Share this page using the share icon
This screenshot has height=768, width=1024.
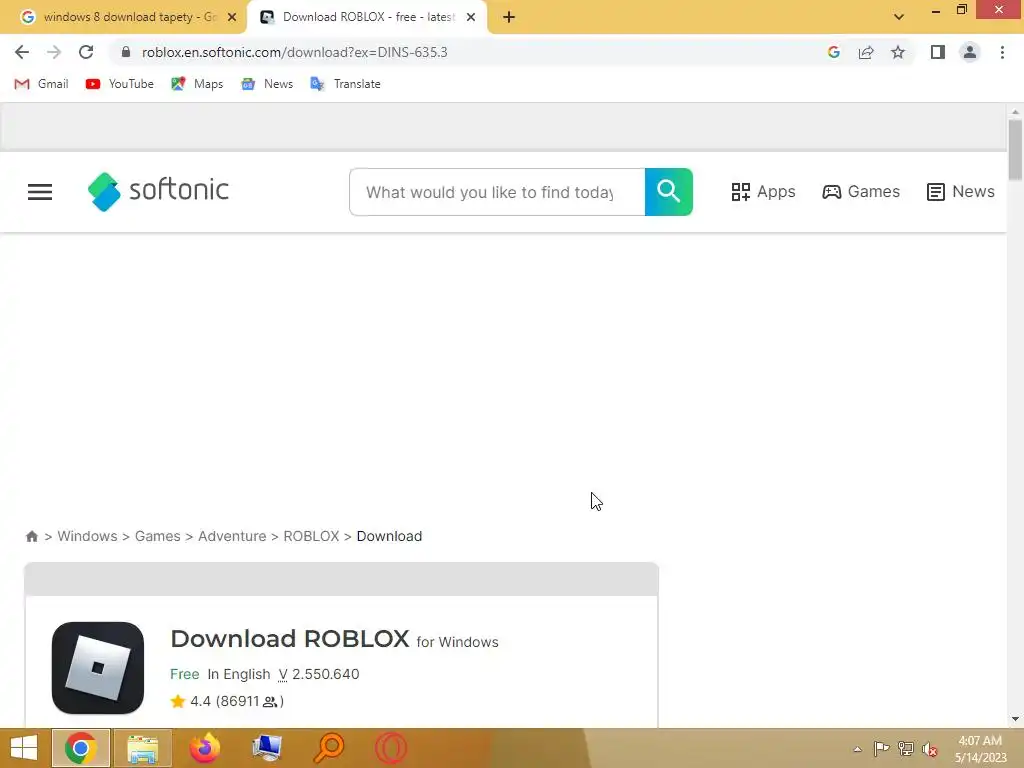coord(866,52)
